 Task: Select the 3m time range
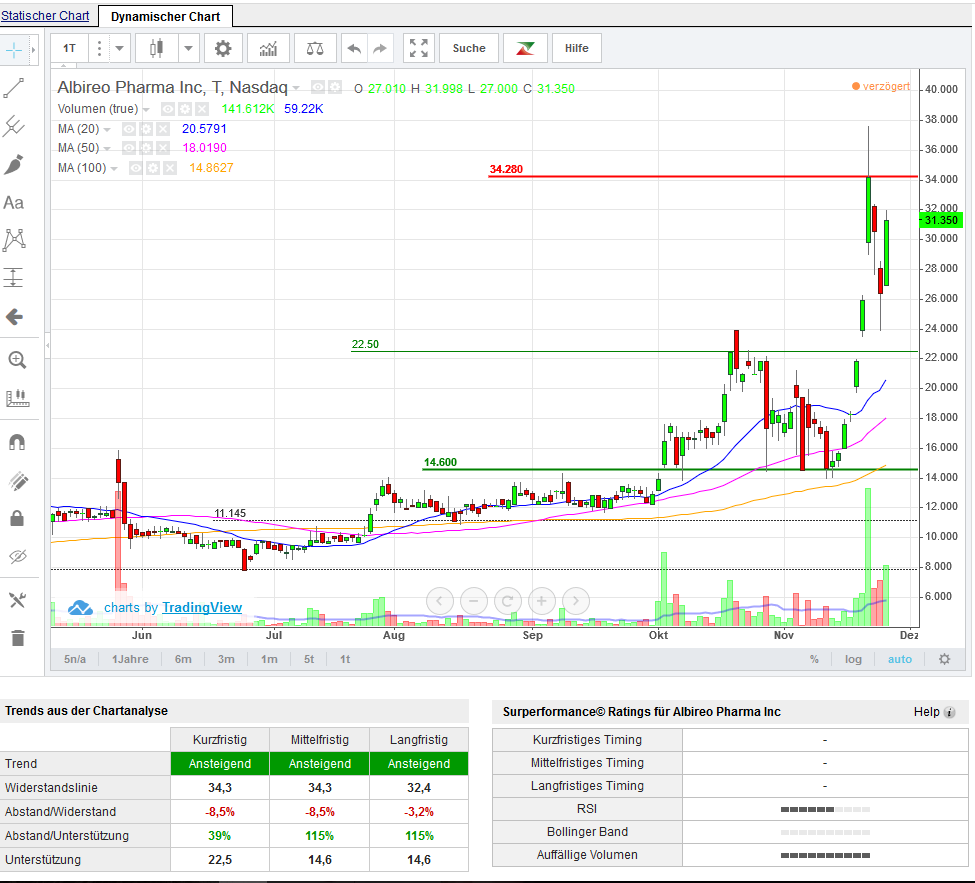(x=226, y=659)
